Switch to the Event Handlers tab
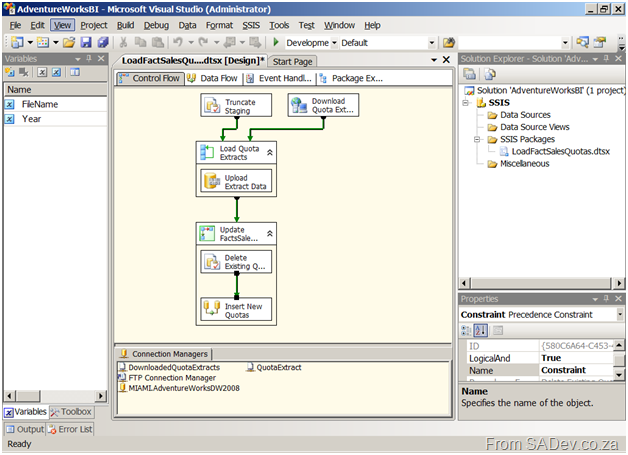This screenshot has width=628, height=455. [280, 78]
